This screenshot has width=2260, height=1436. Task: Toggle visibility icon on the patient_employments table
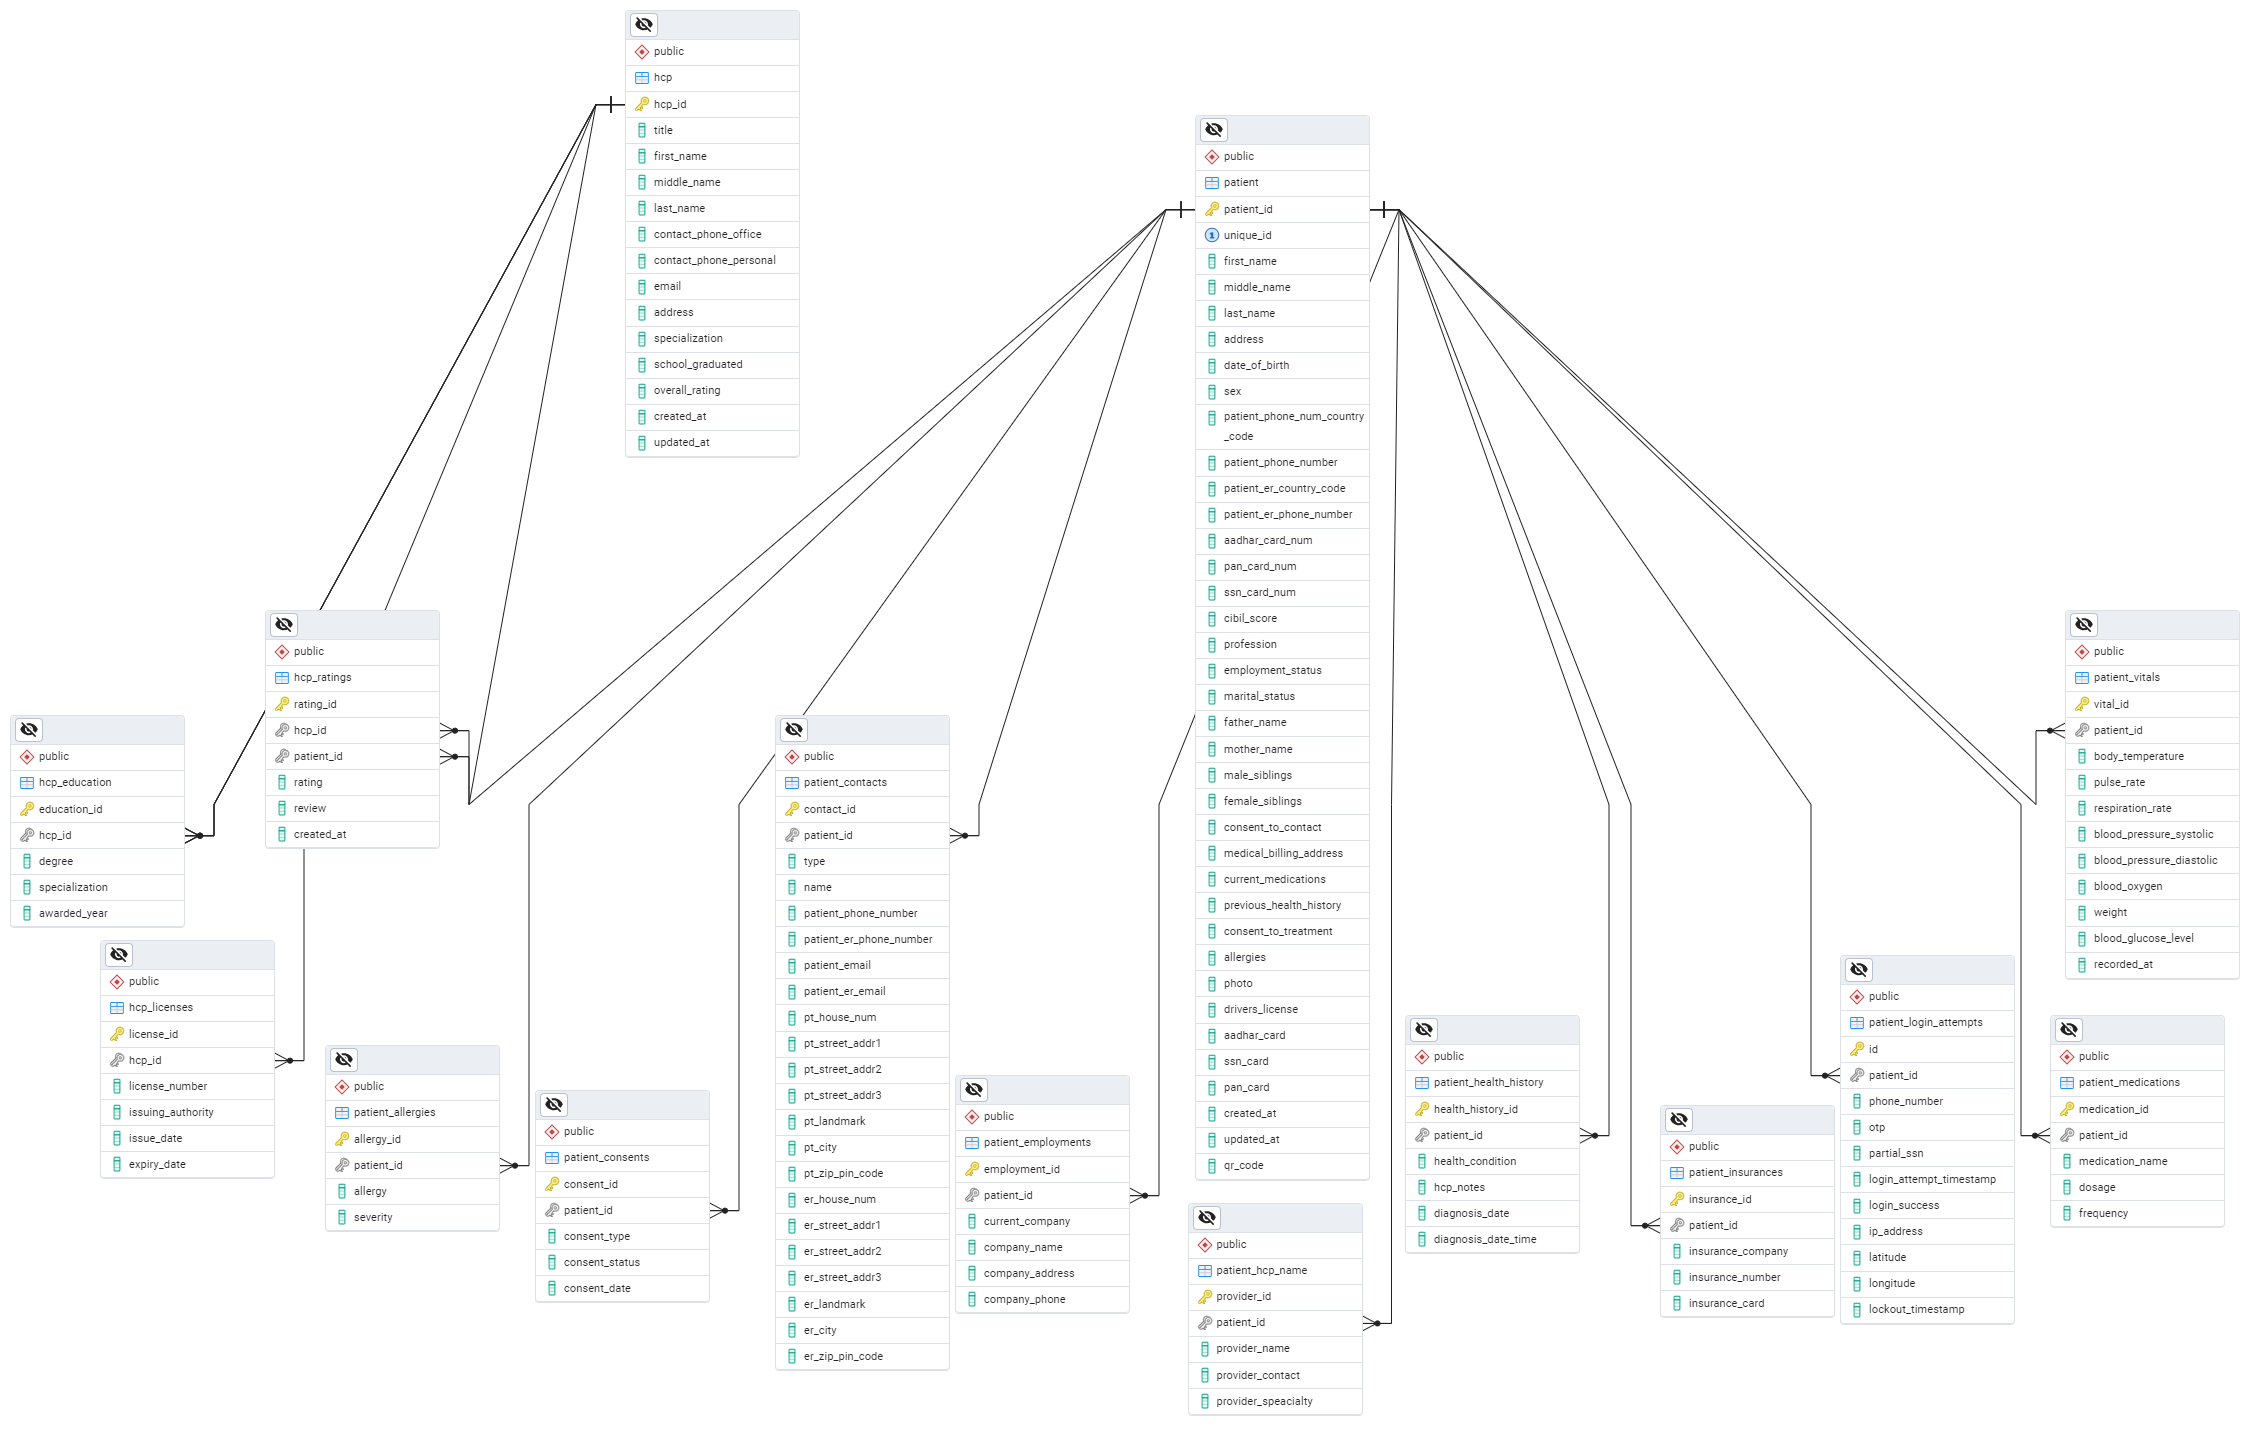(974, 1090)
